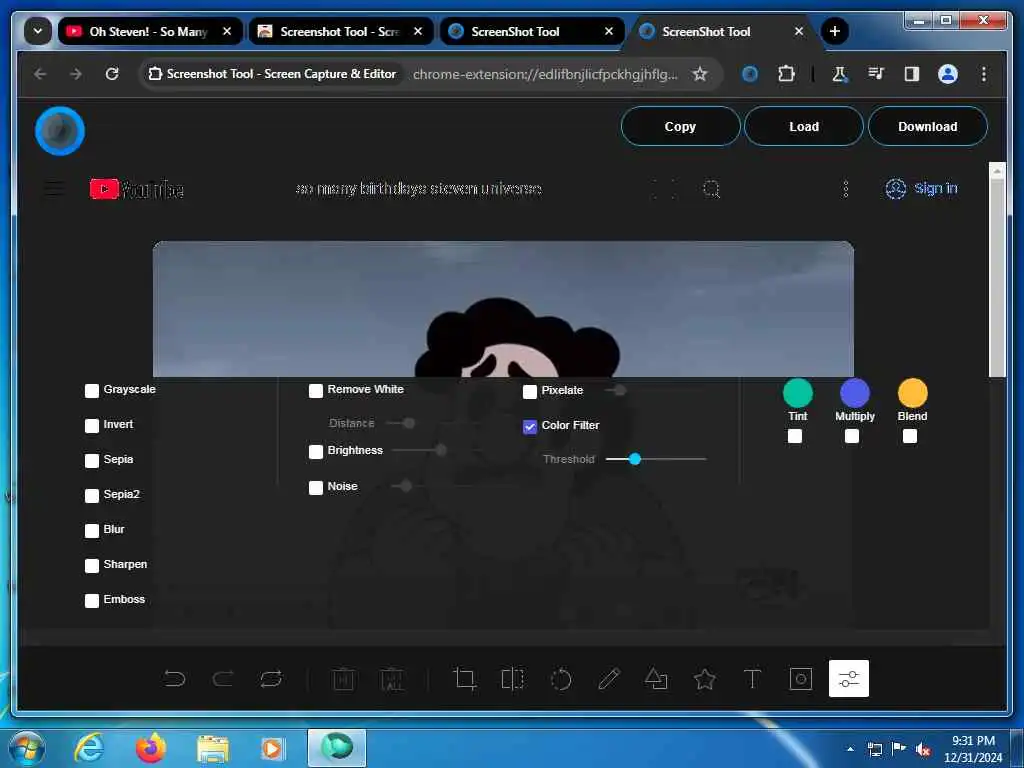Enable the Sepia filter checkbox

(91, 460)
